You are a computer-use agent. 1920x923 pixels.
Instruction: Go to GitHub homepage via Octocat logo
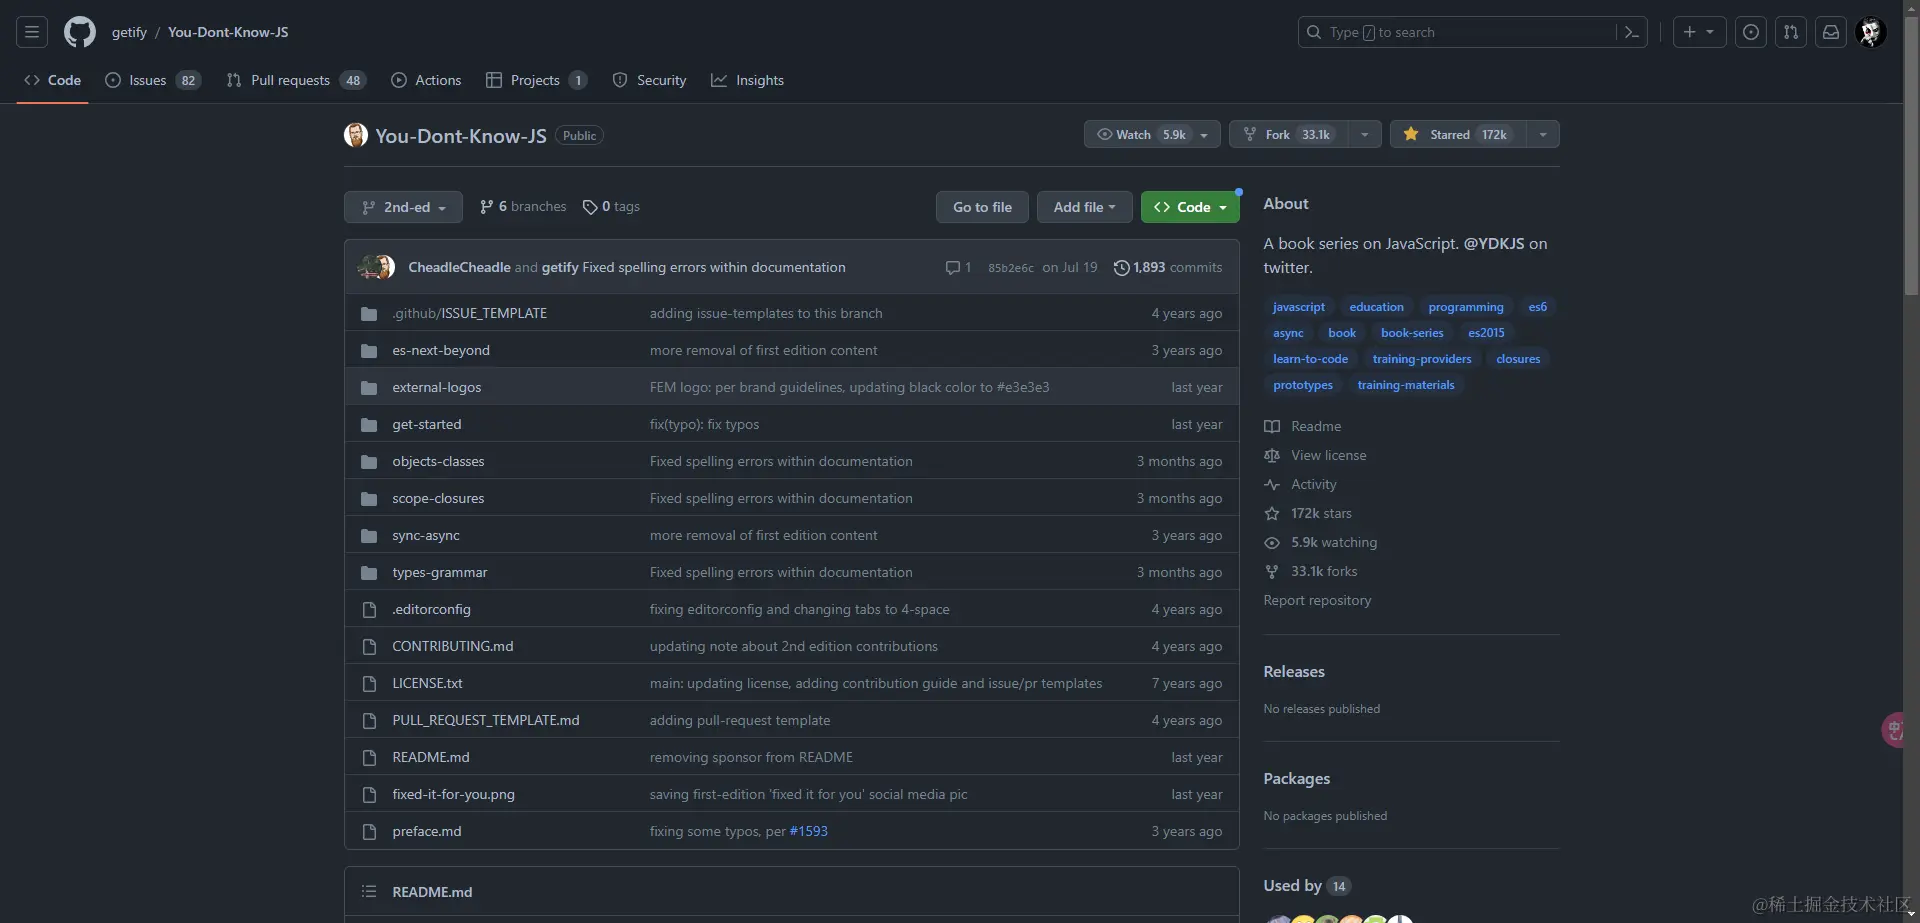tap(80, 32)
